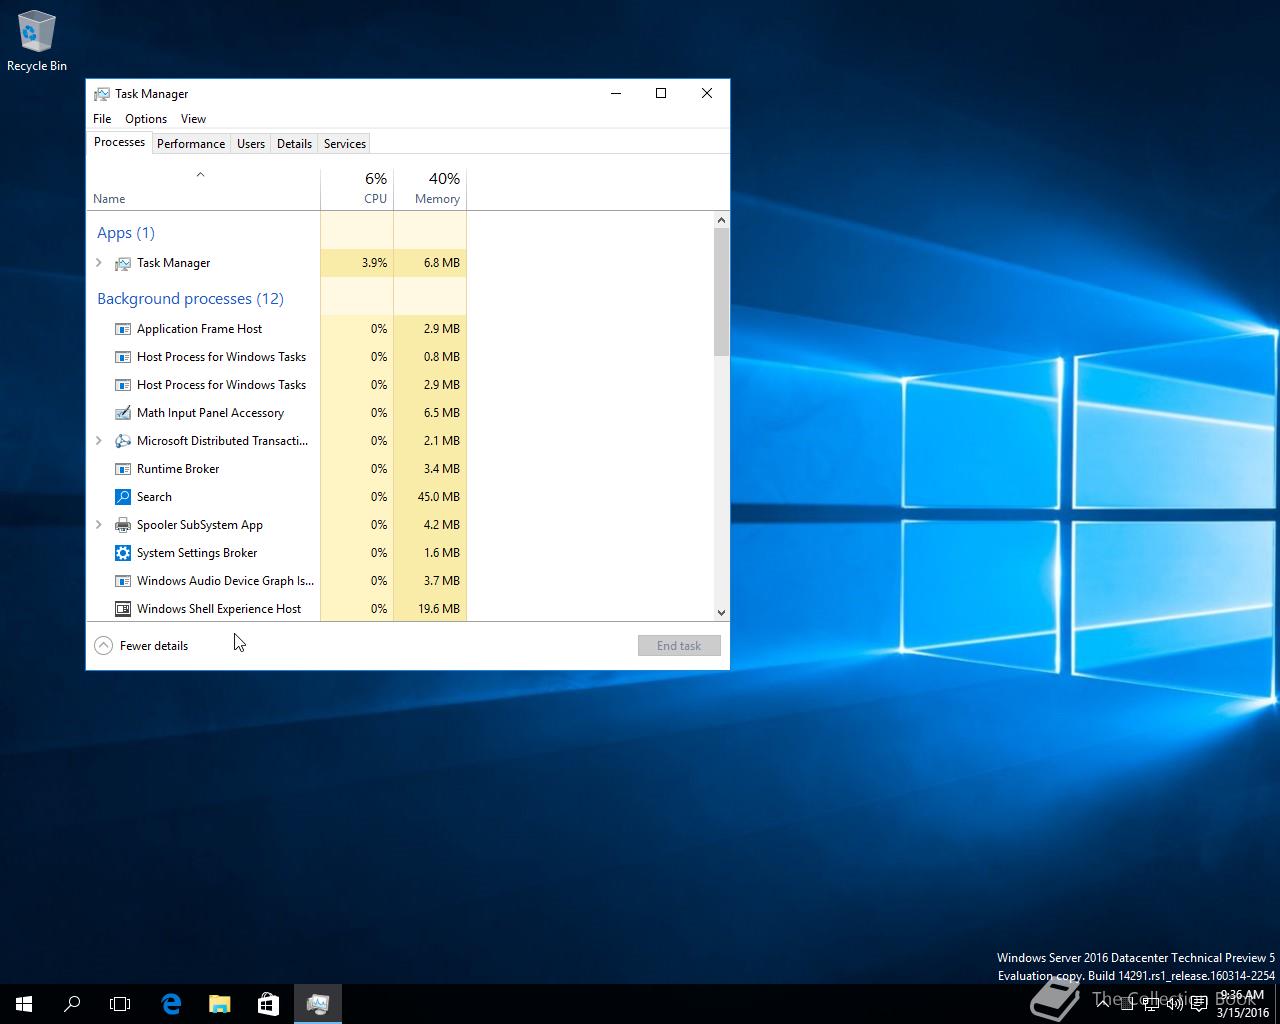Screen dimensions: 1280x1024
Task: Select the Processes tab
Action: (119, 143)
